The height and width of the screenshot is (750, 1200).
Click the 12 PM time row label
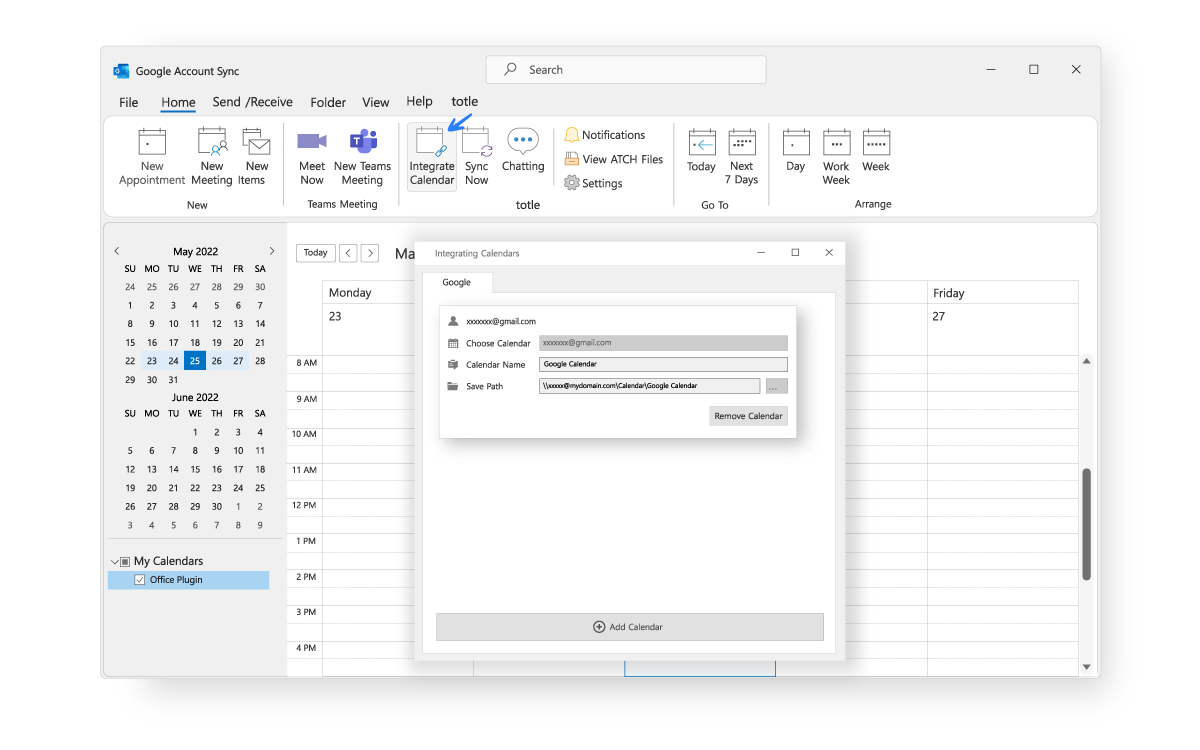pyautogui.click(x=304, y=505)
